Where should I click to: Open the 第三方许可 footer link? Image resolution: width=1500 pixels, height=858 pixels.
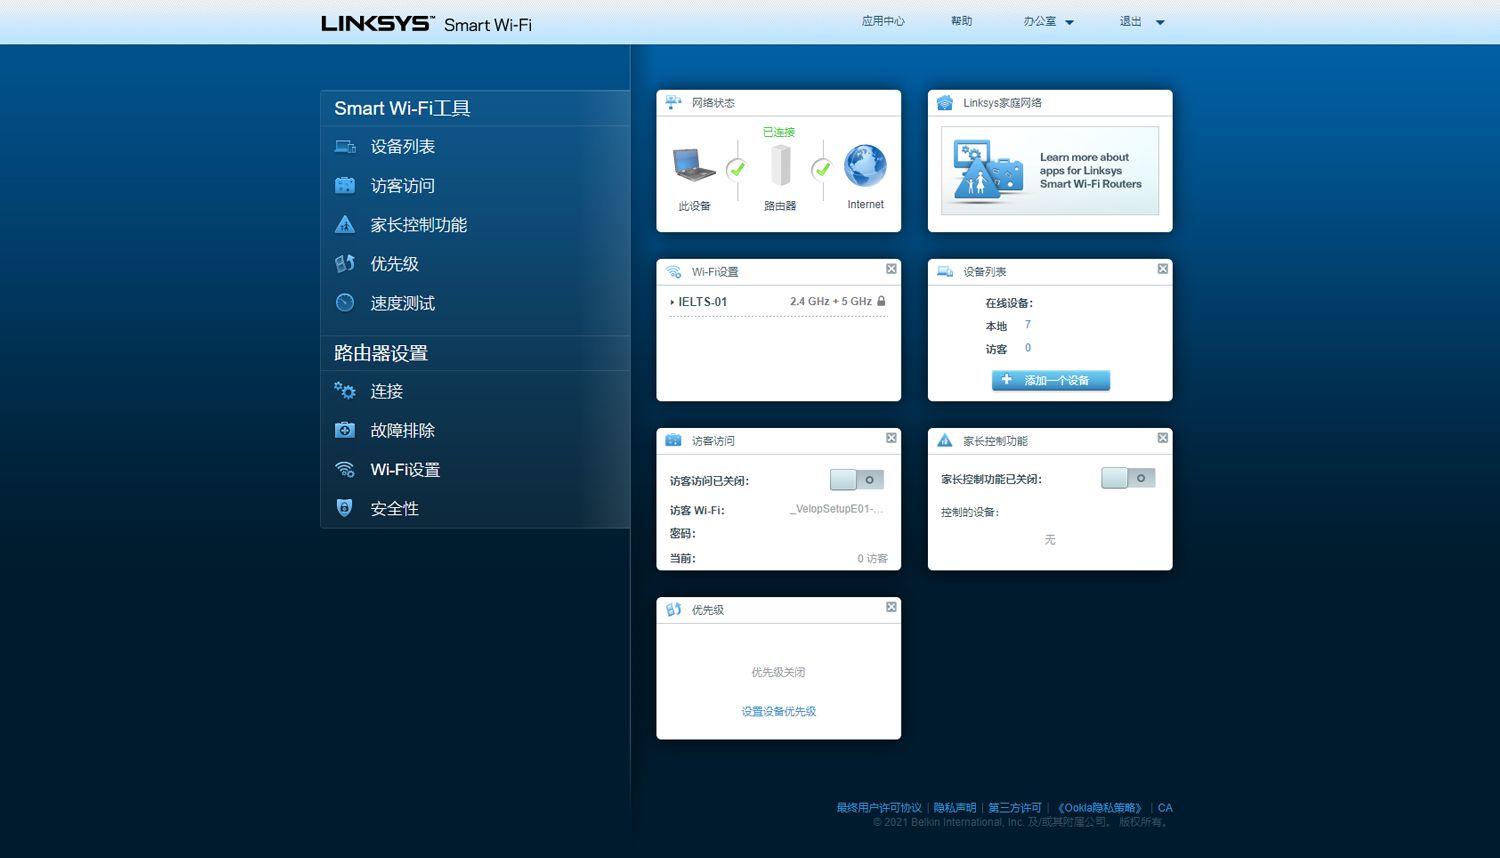click(1015, 808)
